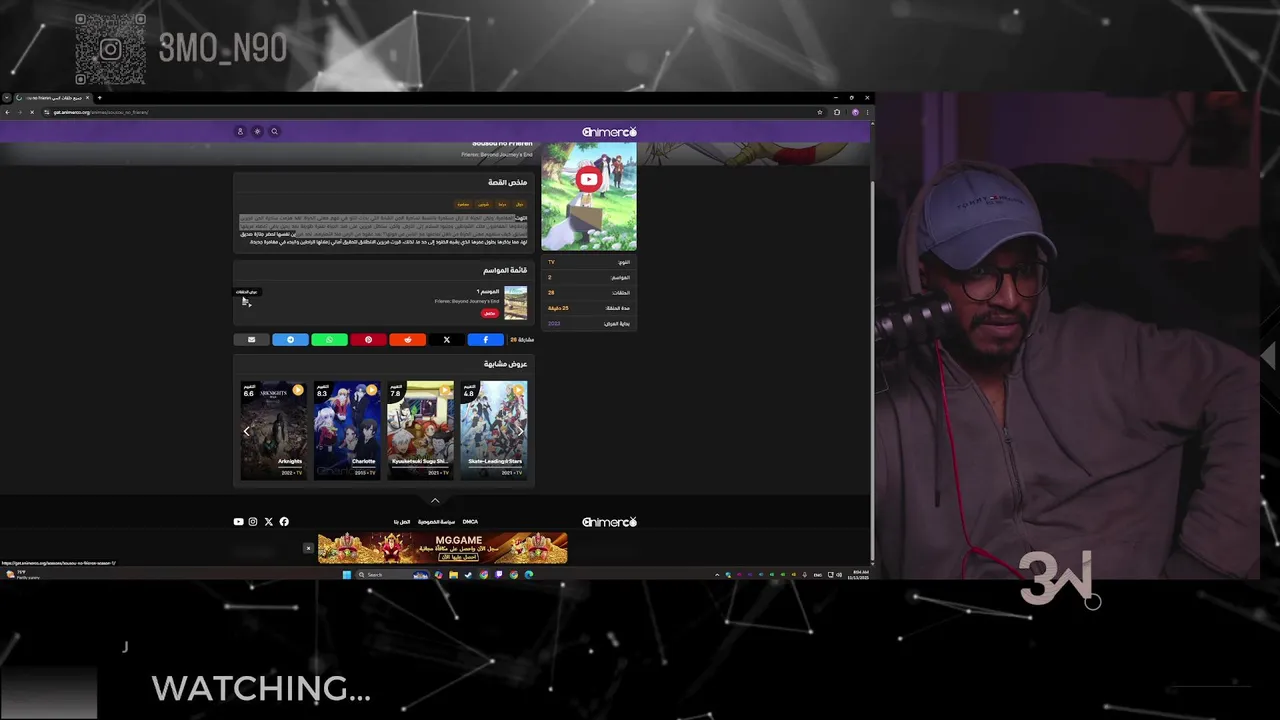This screenshot has width=1280, height=720.
Task: Open the Kyuuketsuki Sugu Shi card
Action: pos(420,430)
